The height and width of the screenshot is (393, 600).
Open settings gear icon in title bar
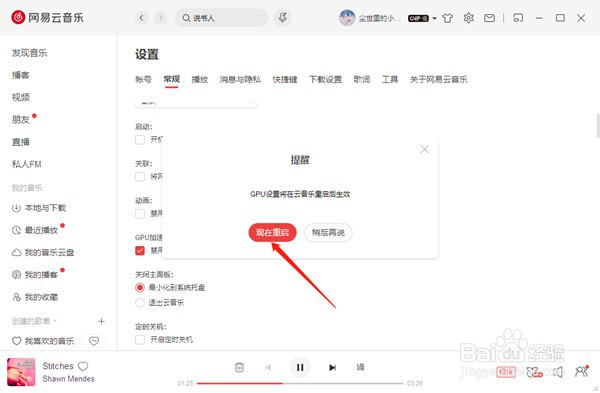(x=468, y=18)
